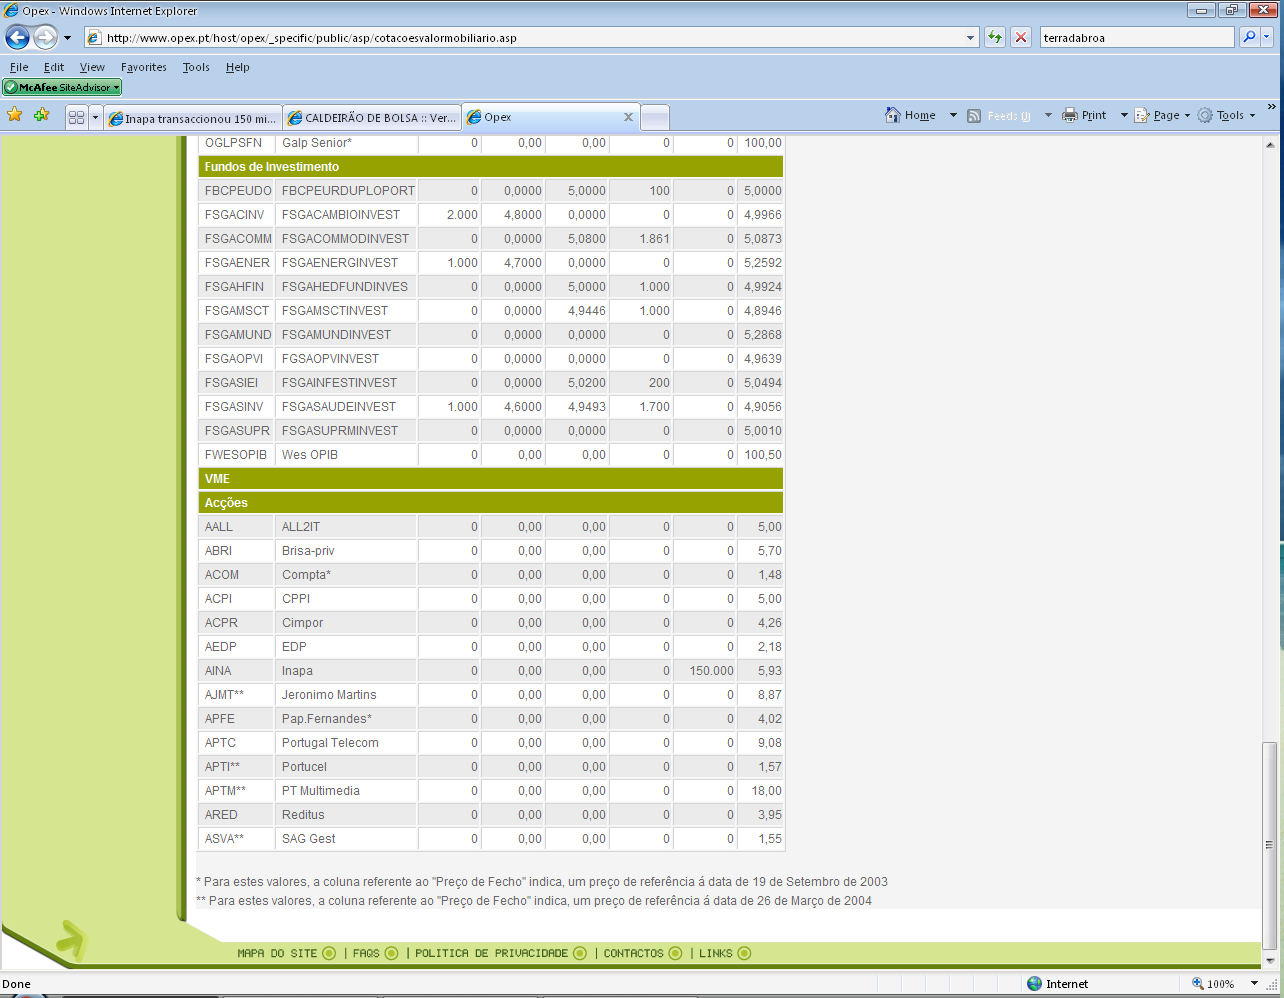Switch to the Inapa transaccionou tab
Image resolution: width=1284 pixels, height=998 pixels.
193,118
